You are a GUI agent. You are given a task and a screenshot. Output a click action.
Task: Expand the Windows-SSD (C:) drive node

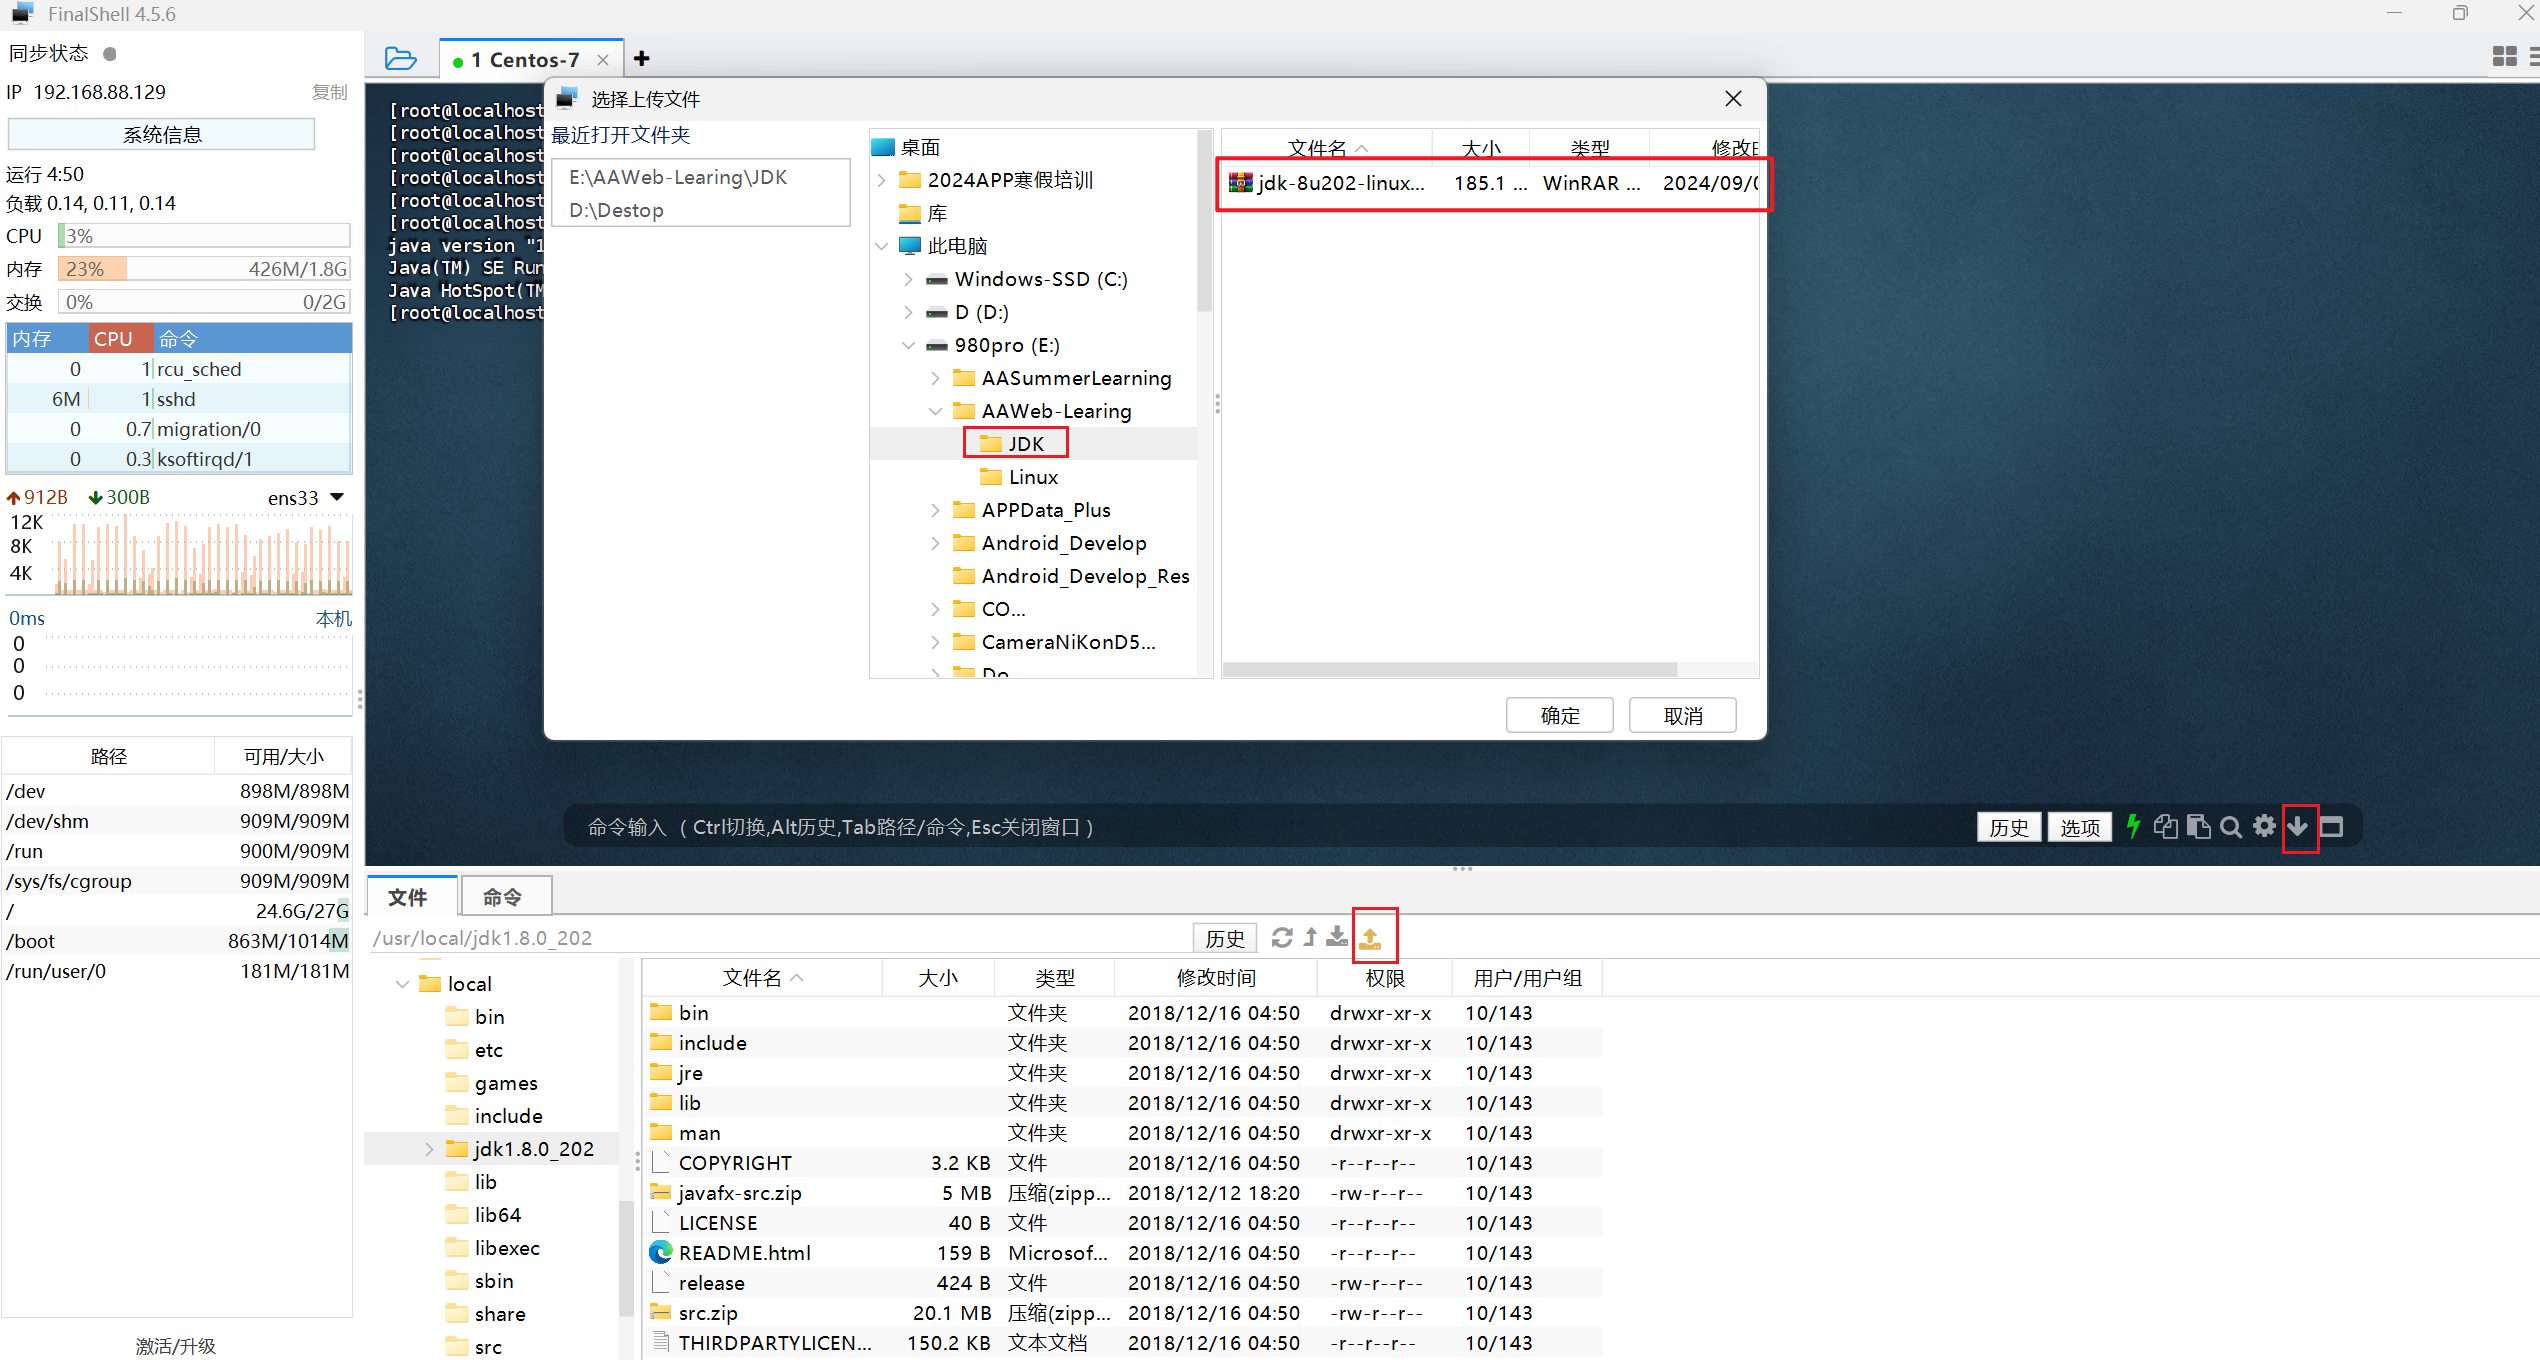[908, 279]
